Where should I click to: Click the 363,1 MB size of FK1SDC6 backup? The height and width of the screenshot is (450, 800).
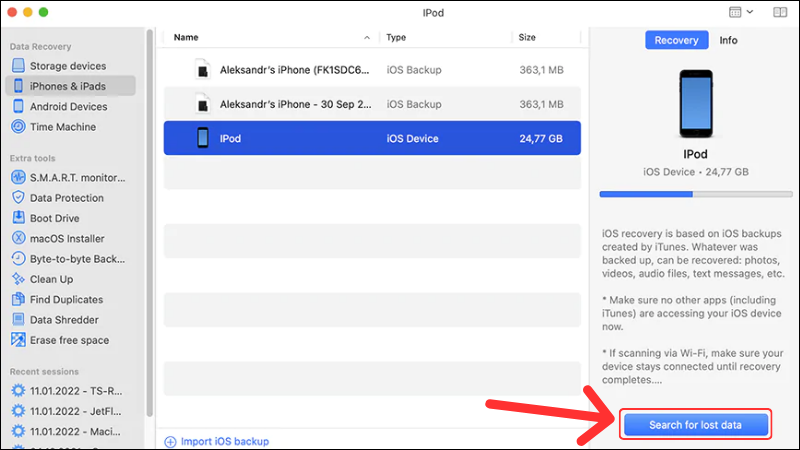(x=541, y=70)
